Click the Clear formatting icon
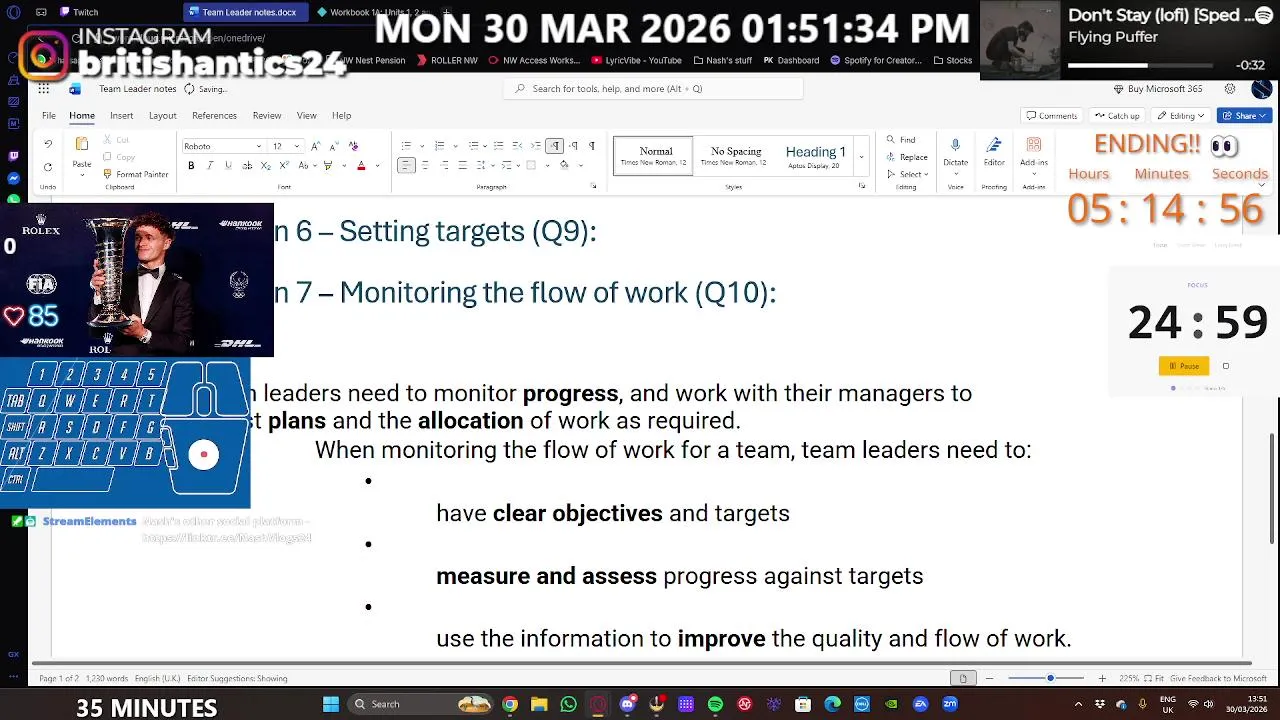 click(x=353, y=146)
